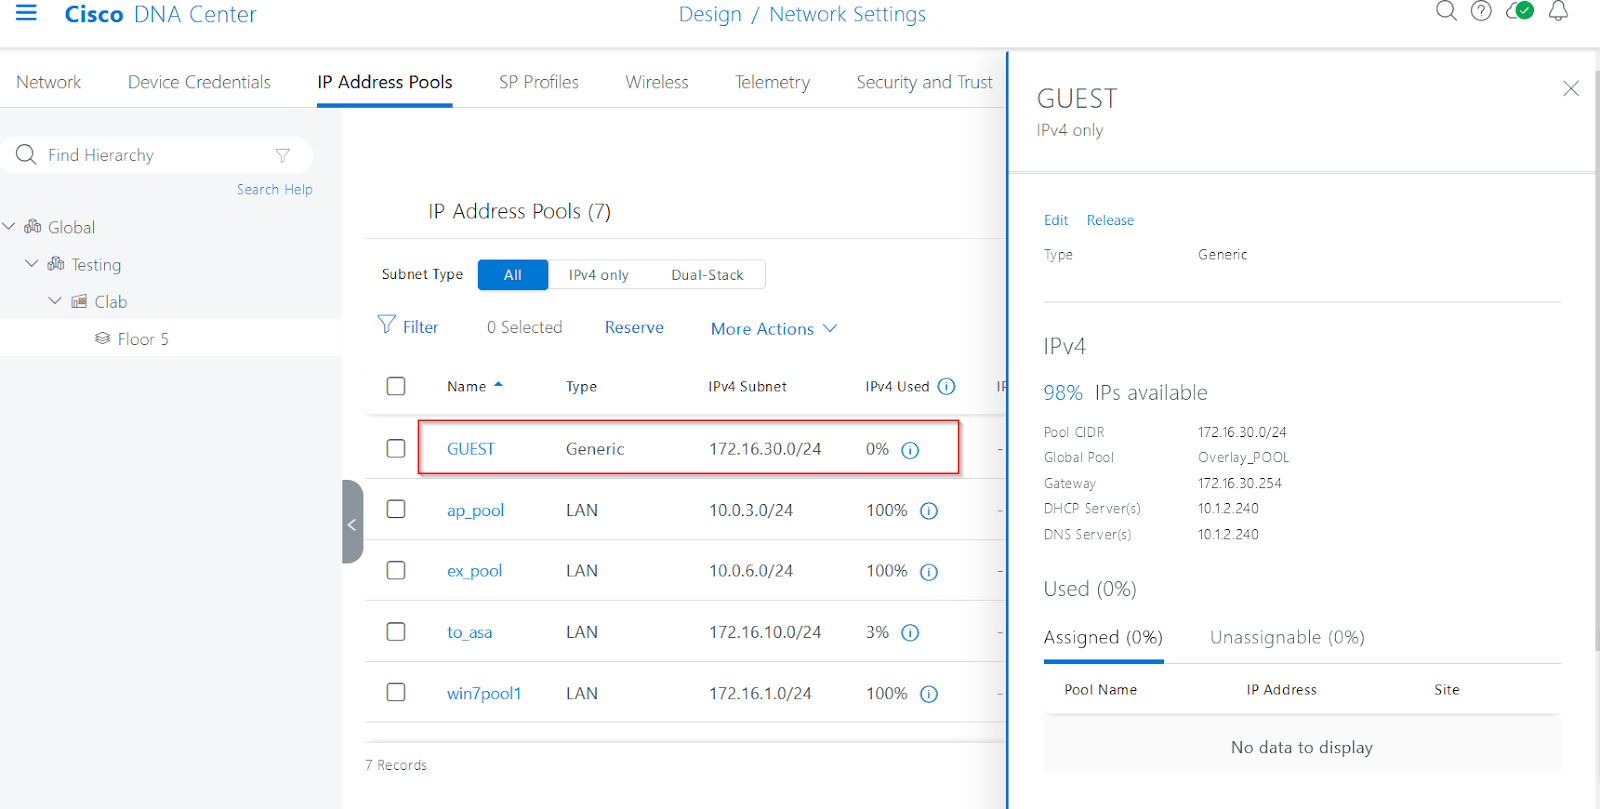The width and height of the screenshot is (1600, 809).
Task: Switch to the Wireless tab
Action: (657, 82)
